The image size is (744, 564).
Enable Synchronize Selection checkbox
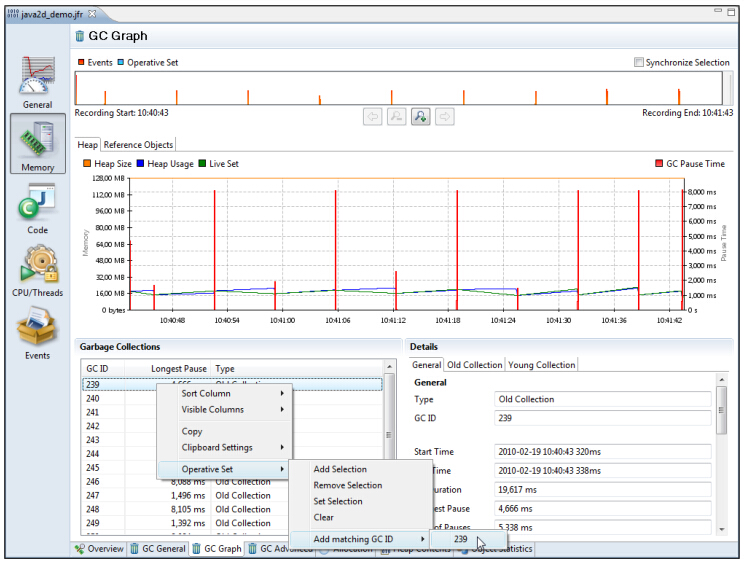coord(639,63)
